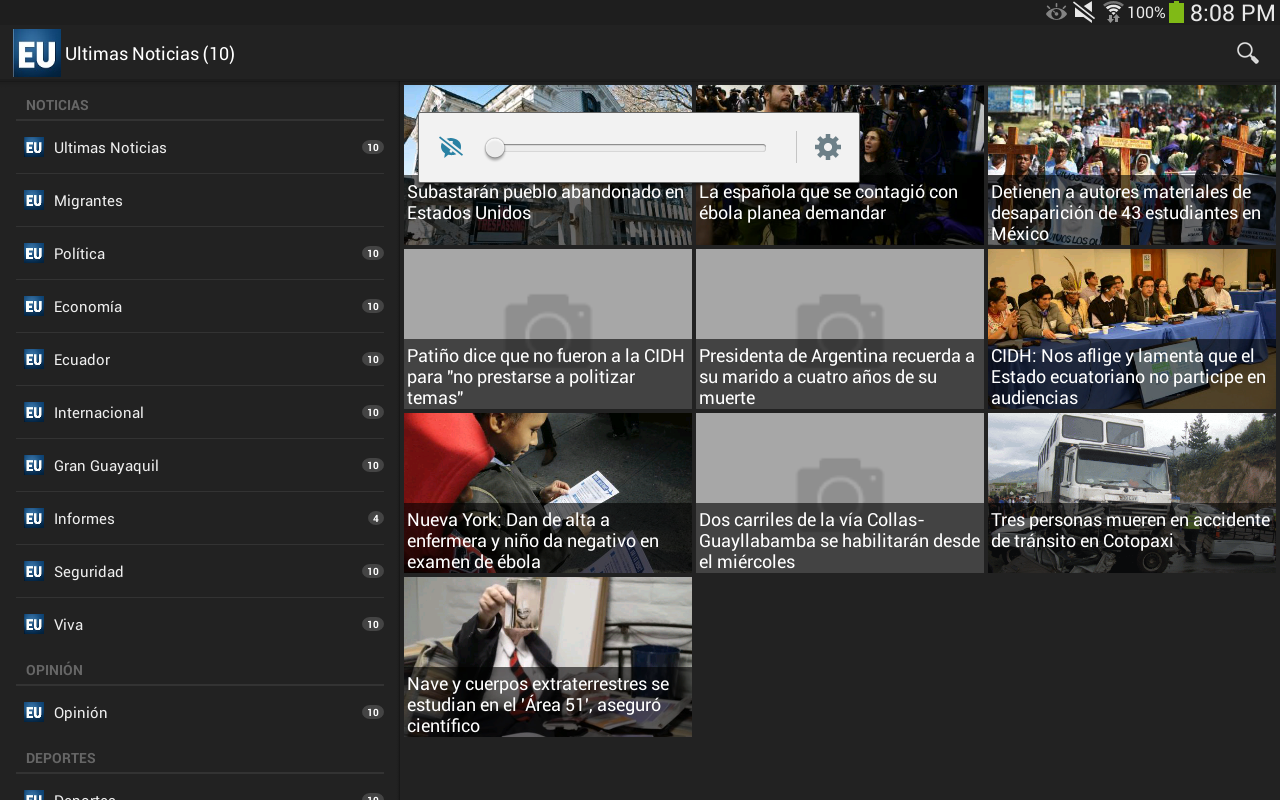Viewport: 1280px width, 800px height.
Task: Open the gear settings in the overlay
Action: (x=827, y=148)
